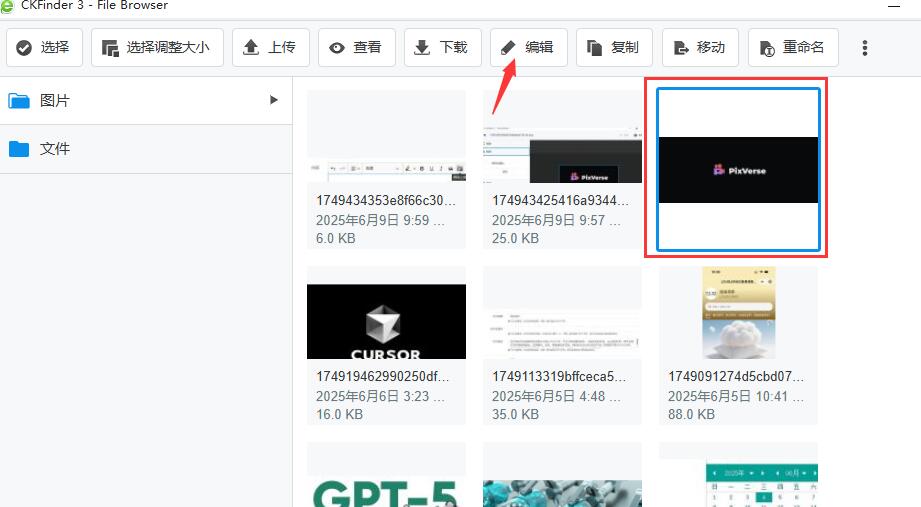Click file name 1749434353e8f66c30...
Image resolution: width=921 pixels, height=507 pixels.
(x=386, y=200)
